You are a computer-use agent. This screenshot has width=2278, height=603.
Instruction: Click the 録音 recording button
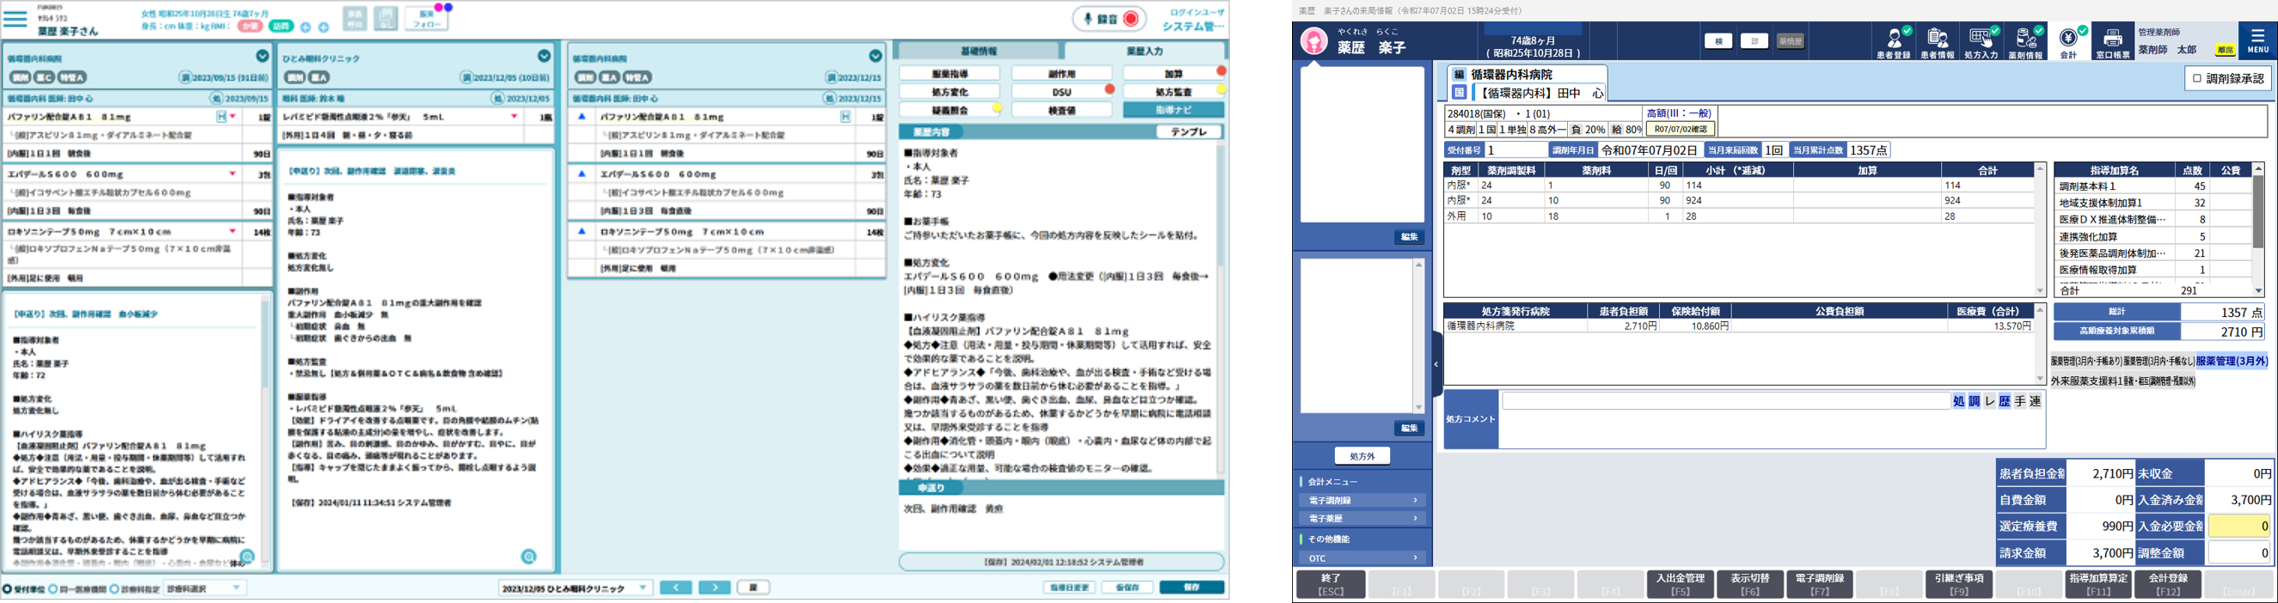point(1109,19)
